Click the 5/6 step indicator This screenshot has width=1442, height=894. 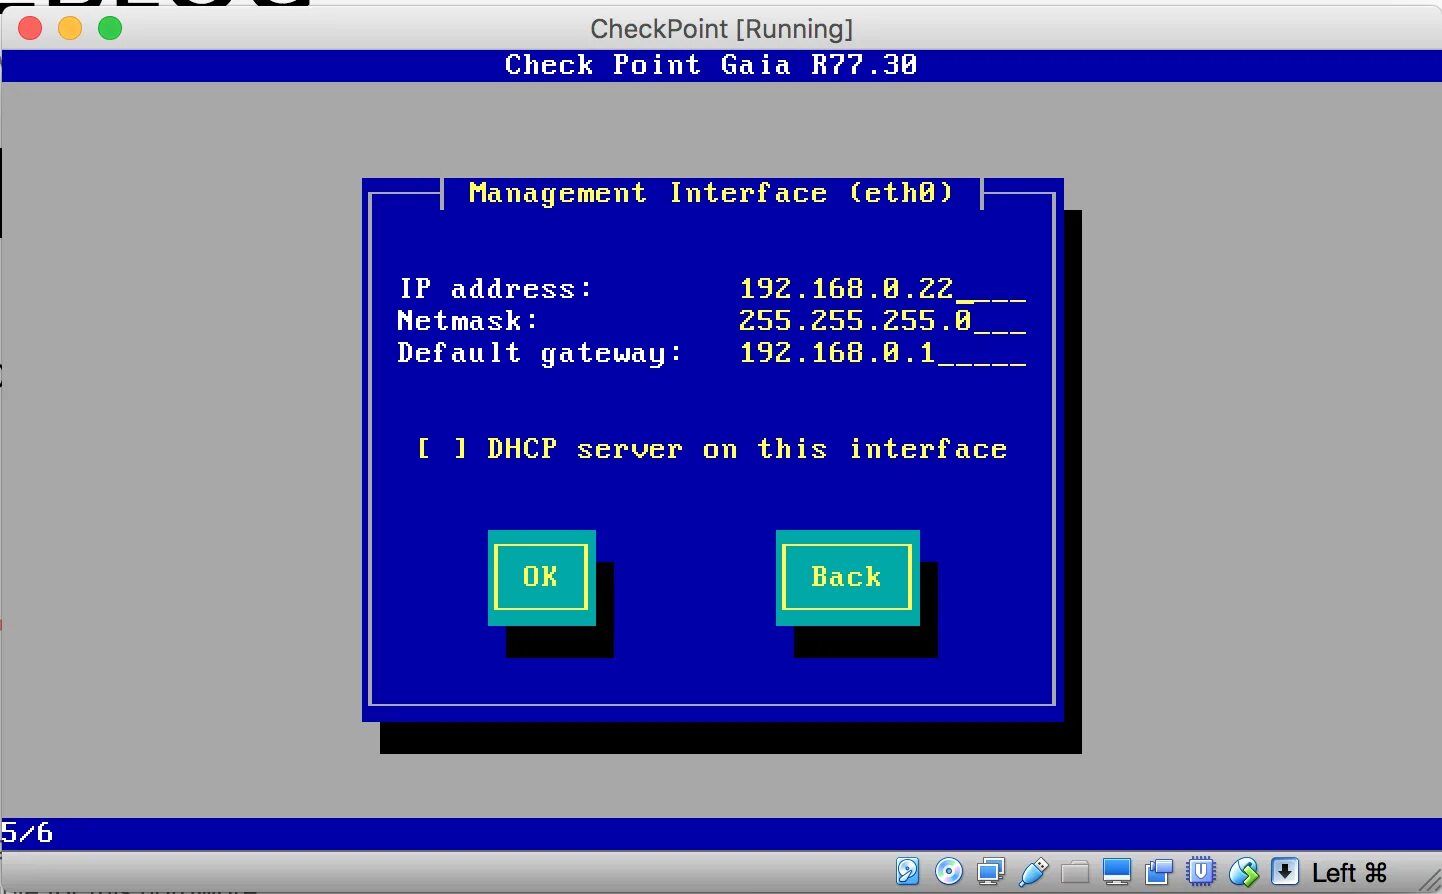(27, 833)
